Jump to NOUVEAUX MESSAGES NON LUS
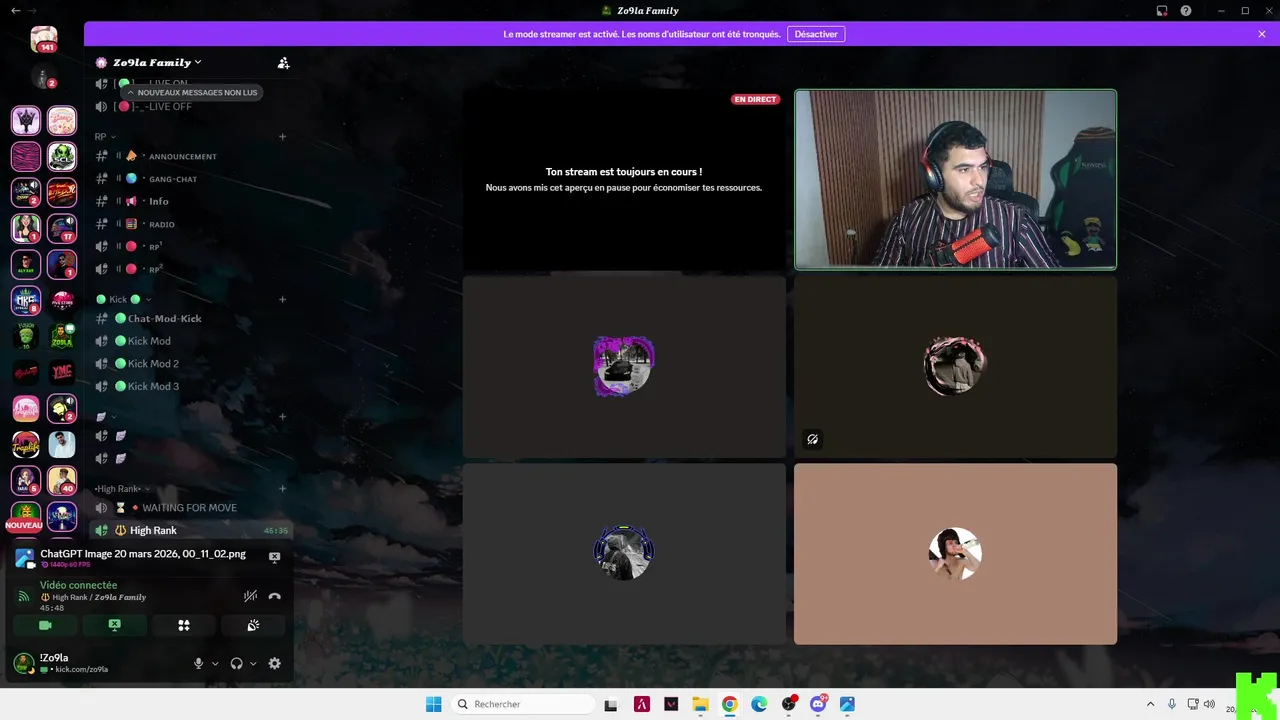The height and width of the screenshot is (720, 1280). (x=191, y=92)
